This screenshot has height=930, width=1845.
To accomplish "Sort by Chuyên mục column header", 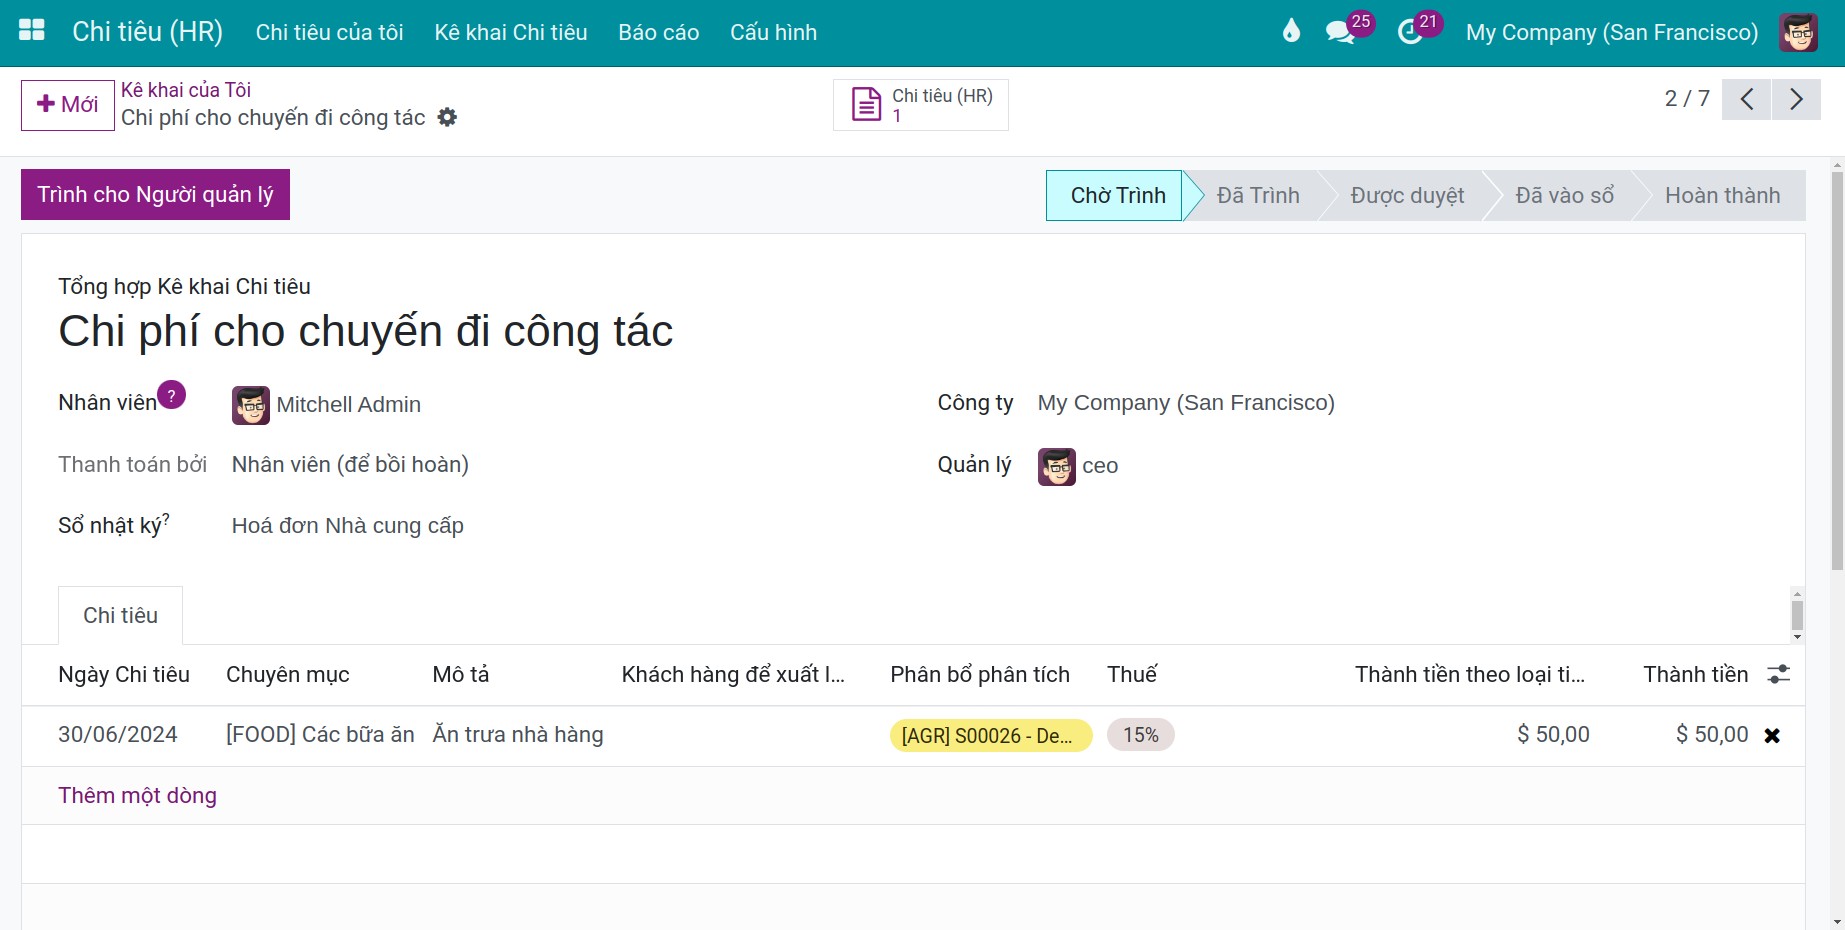I will tap(288, 675).
